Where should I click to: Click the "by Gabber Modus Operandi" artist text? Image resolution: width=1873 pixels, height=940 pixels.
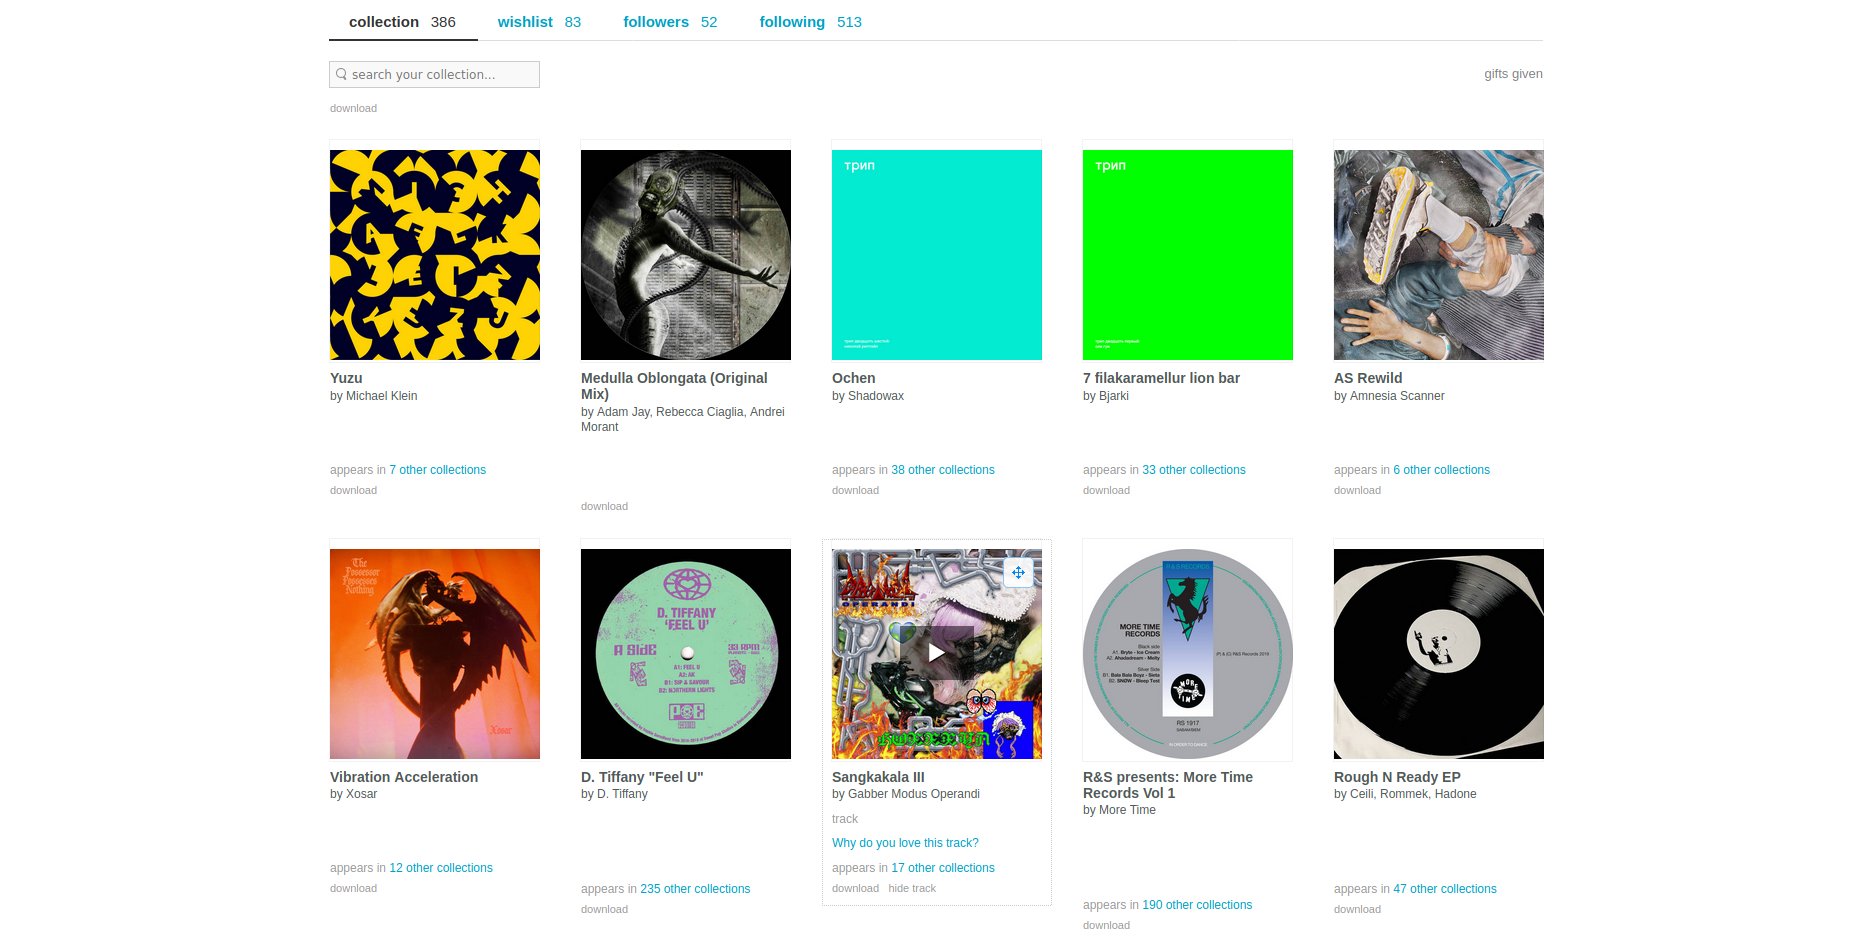tap(906, 794)
